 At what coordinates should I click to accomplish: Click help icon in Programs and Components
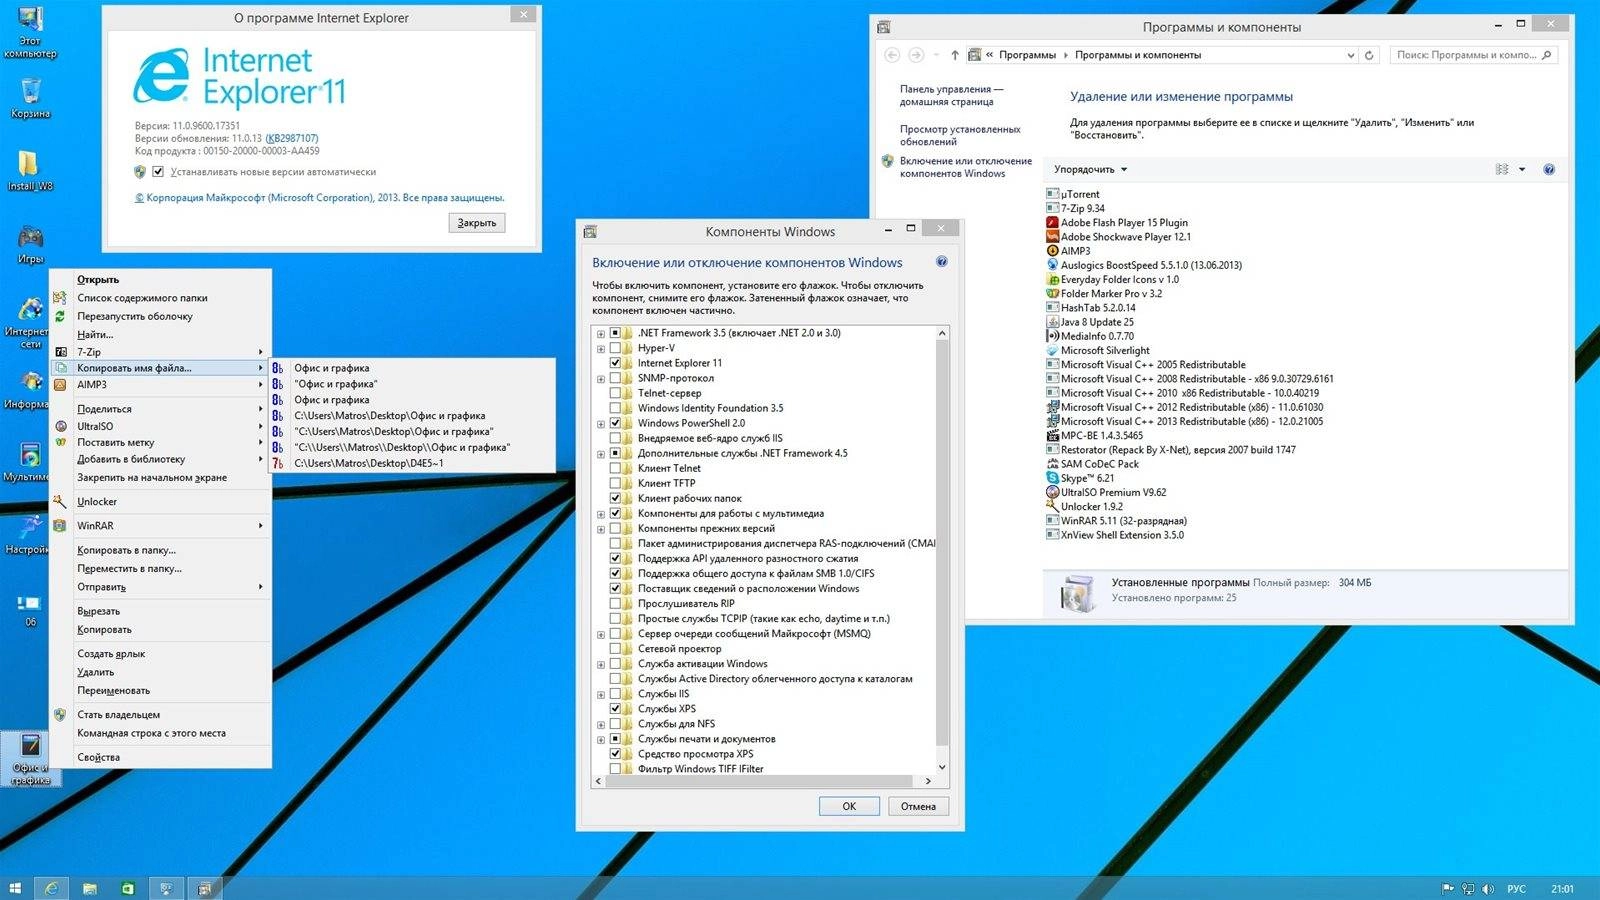(x=1549, y=169)
